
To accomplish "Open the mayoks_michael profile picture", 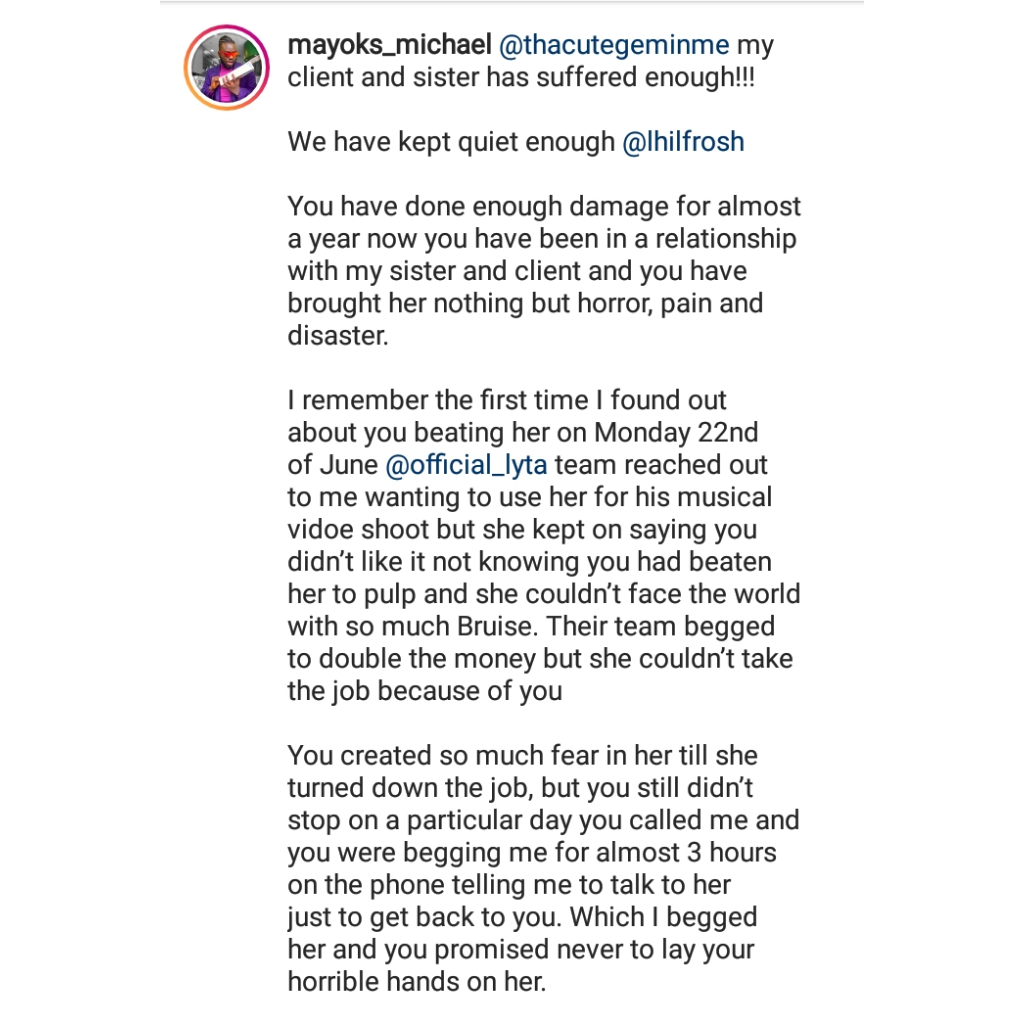I will tap(227, 67).
